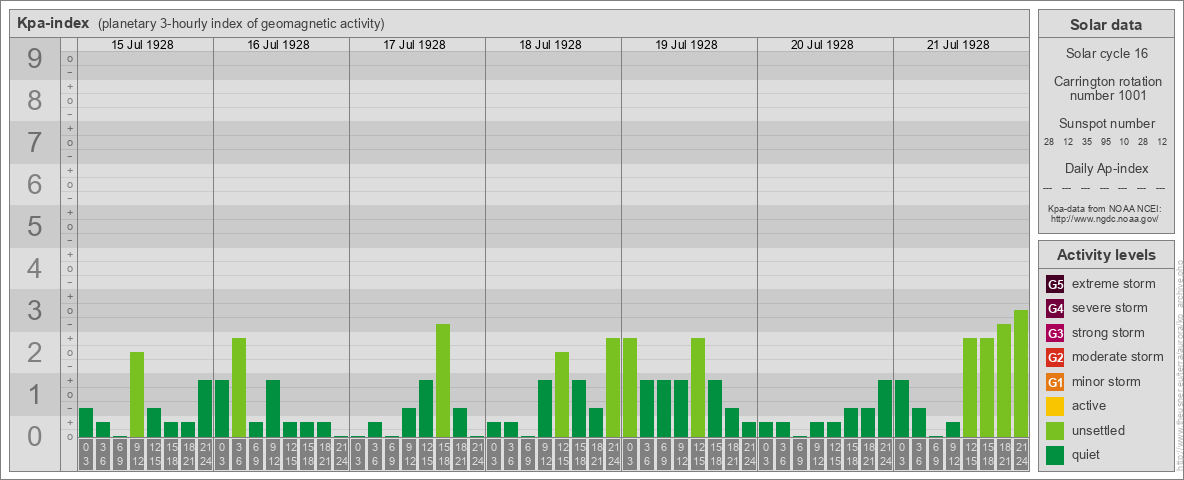Click the light green 12–15 bar on 19 Jul
1184x480 pixels.
coord(698,388)
